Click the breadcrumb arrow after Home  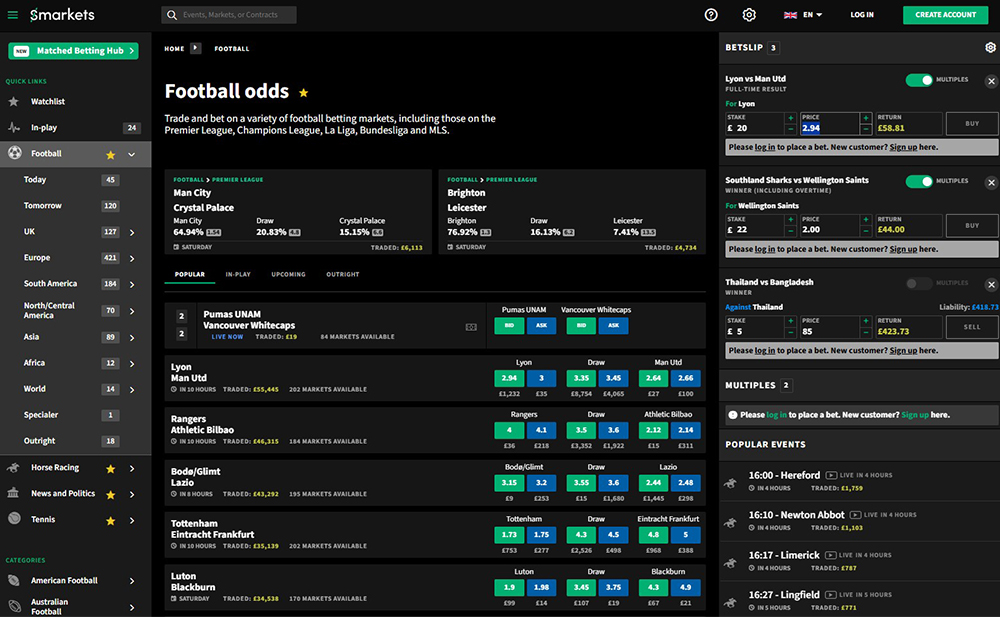pyautogui.click(x=196, y=48)
